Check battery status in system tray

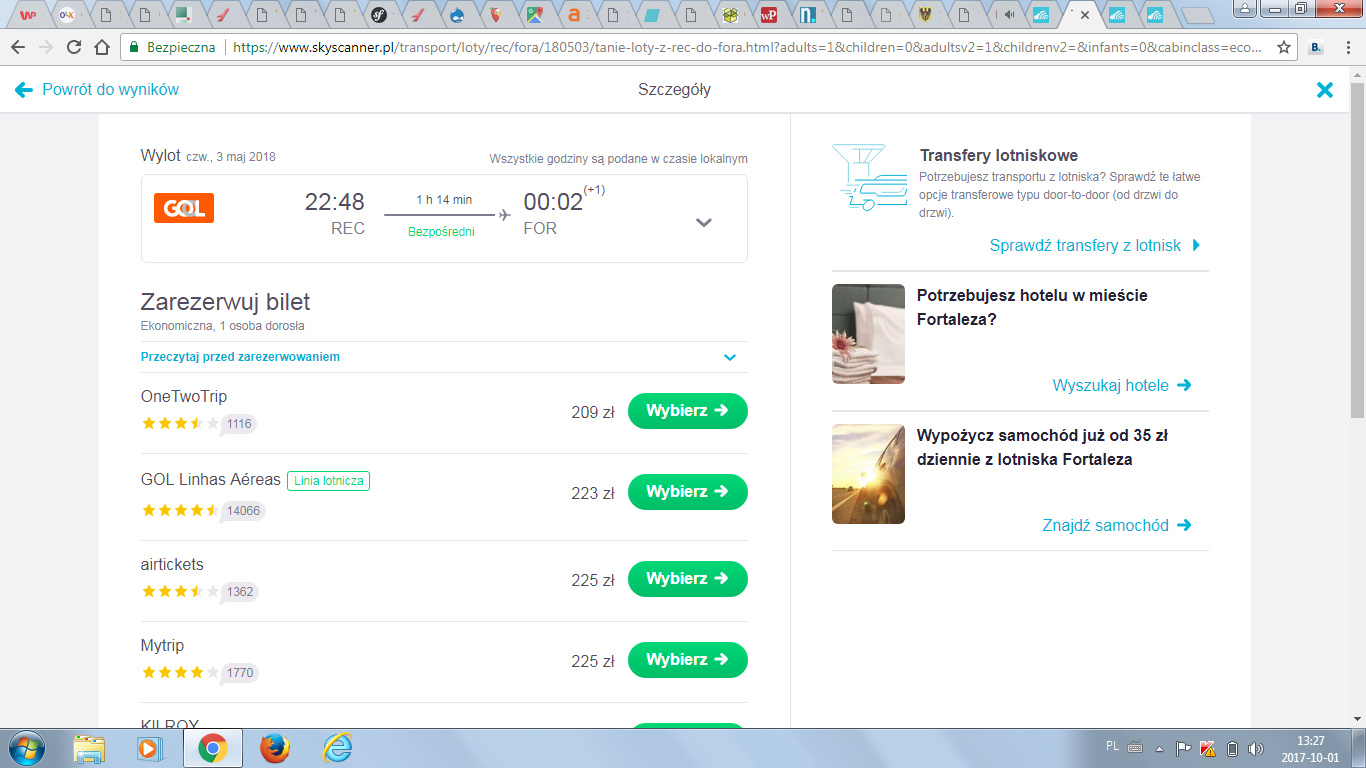(1232, 748)
